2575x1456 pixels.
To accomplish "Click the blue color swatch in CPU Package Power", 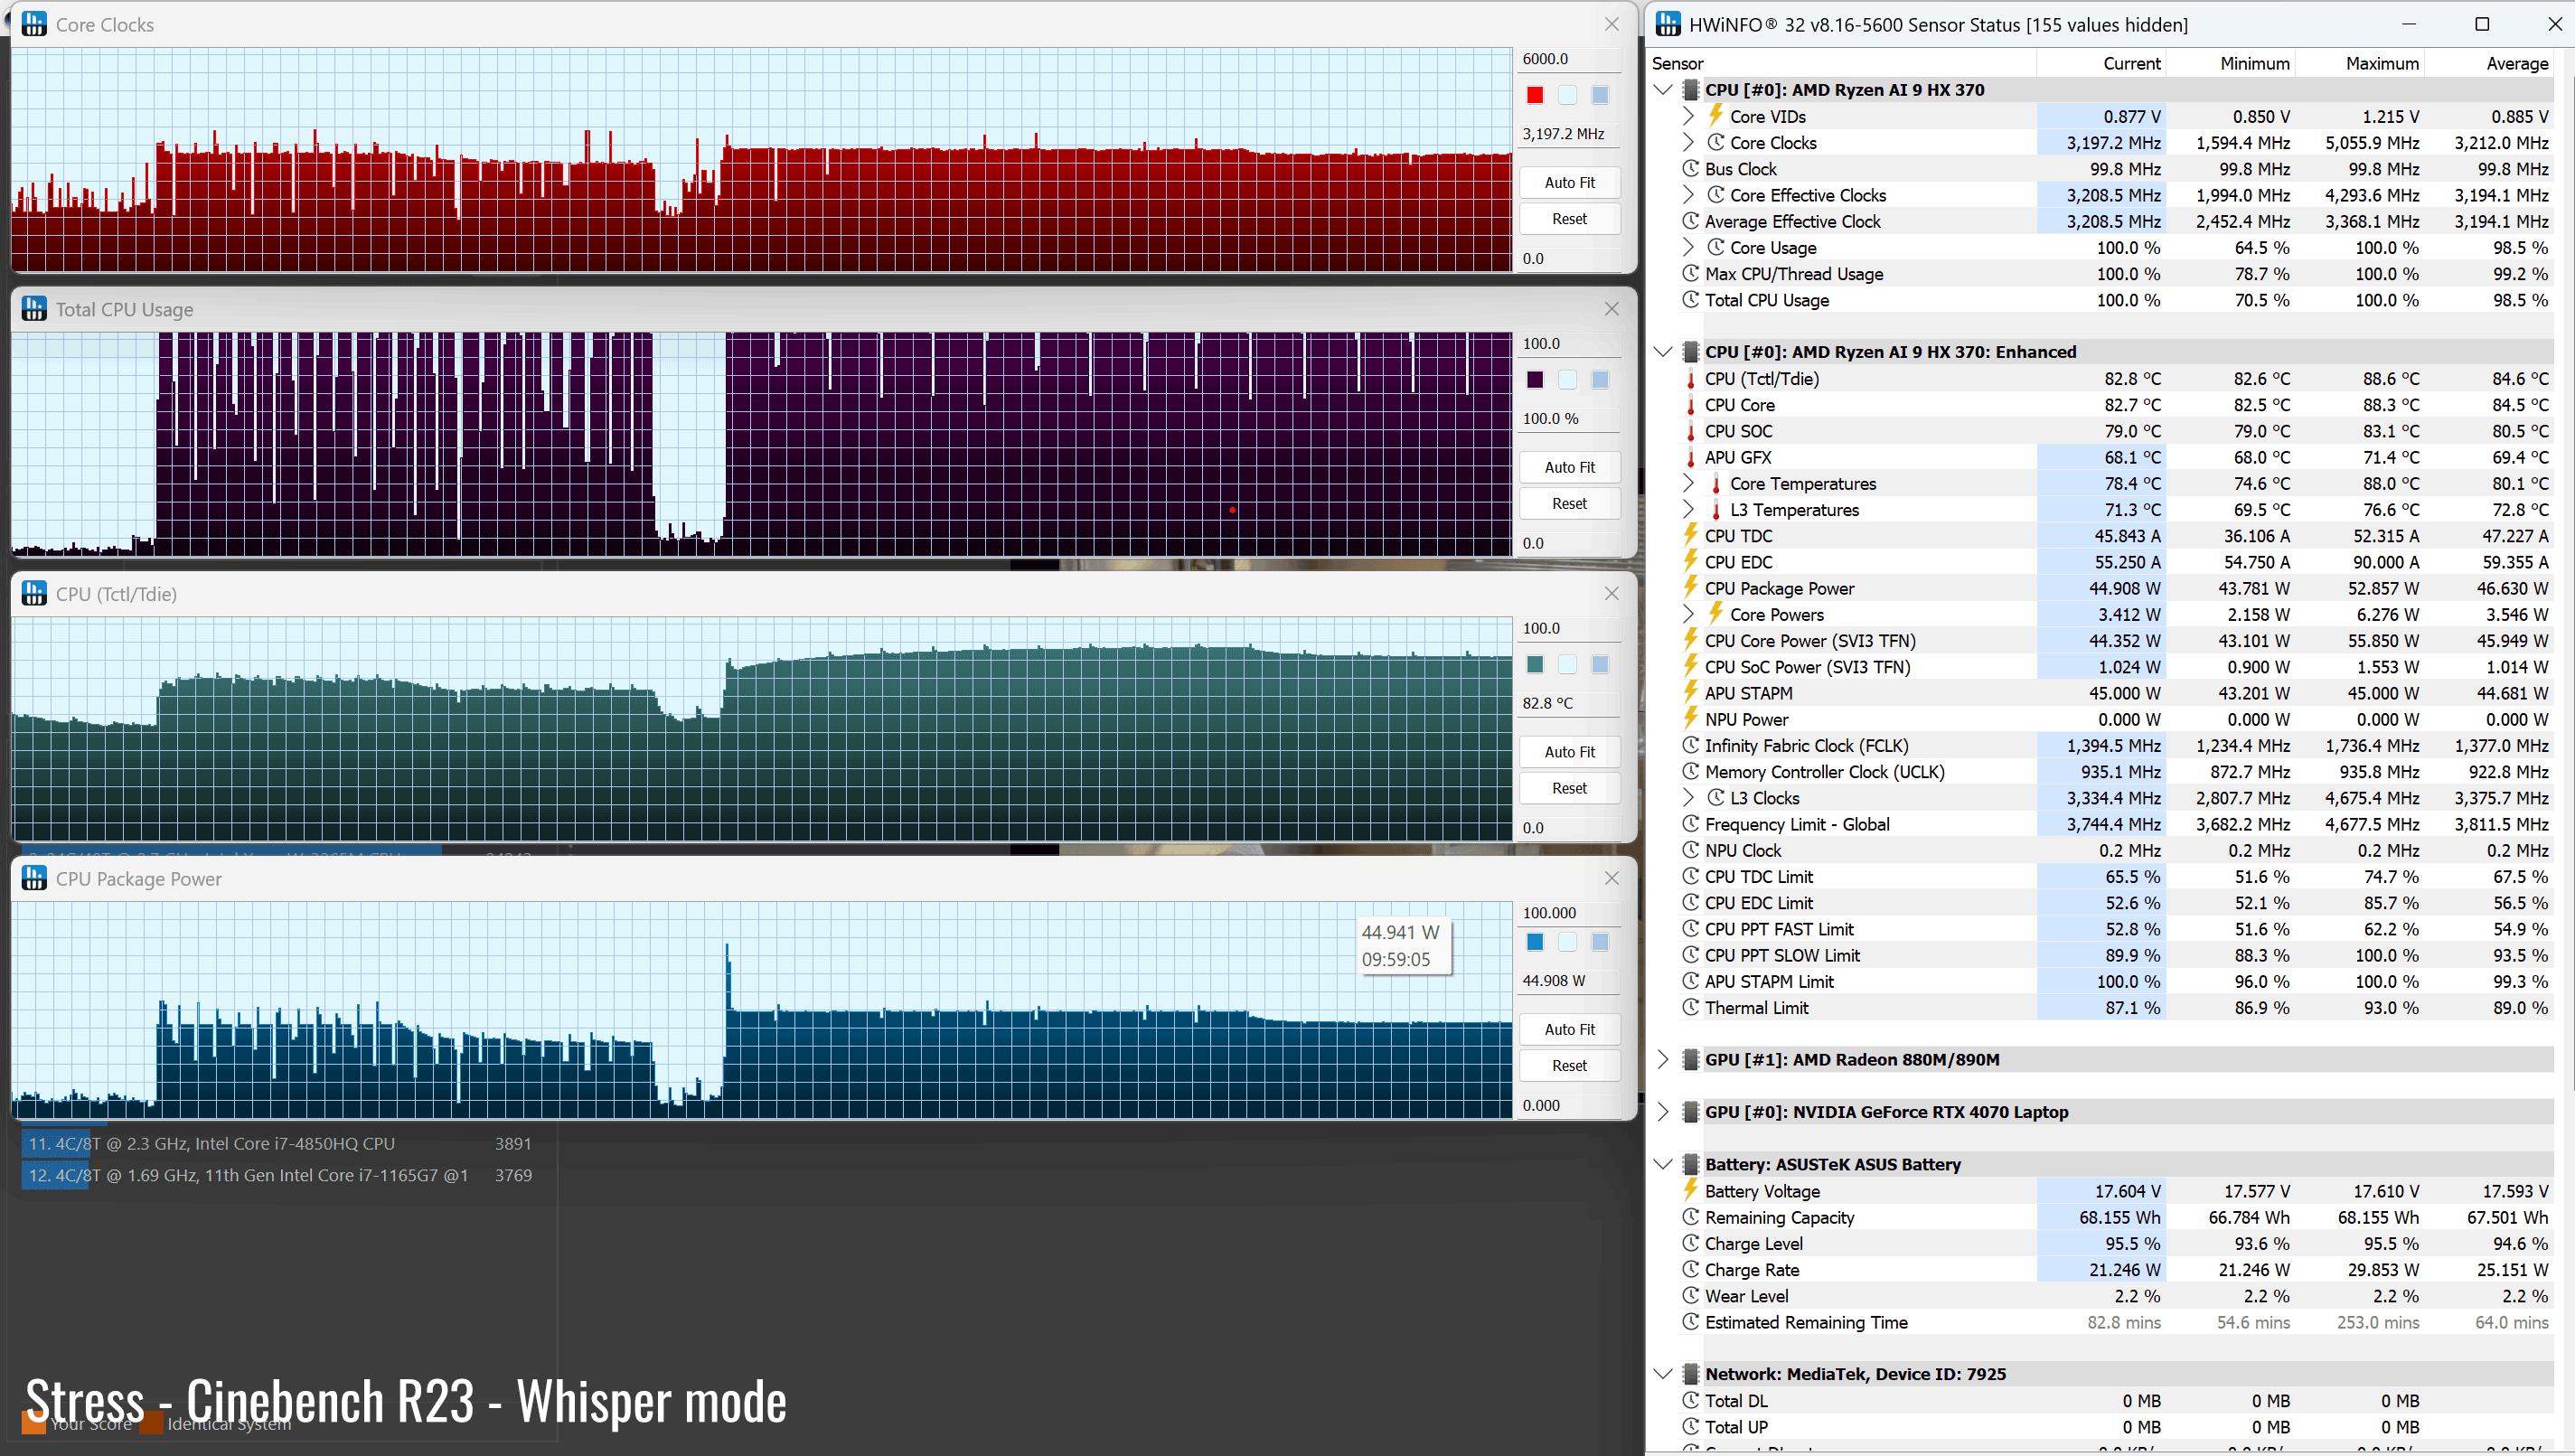I will [1535, 942].
